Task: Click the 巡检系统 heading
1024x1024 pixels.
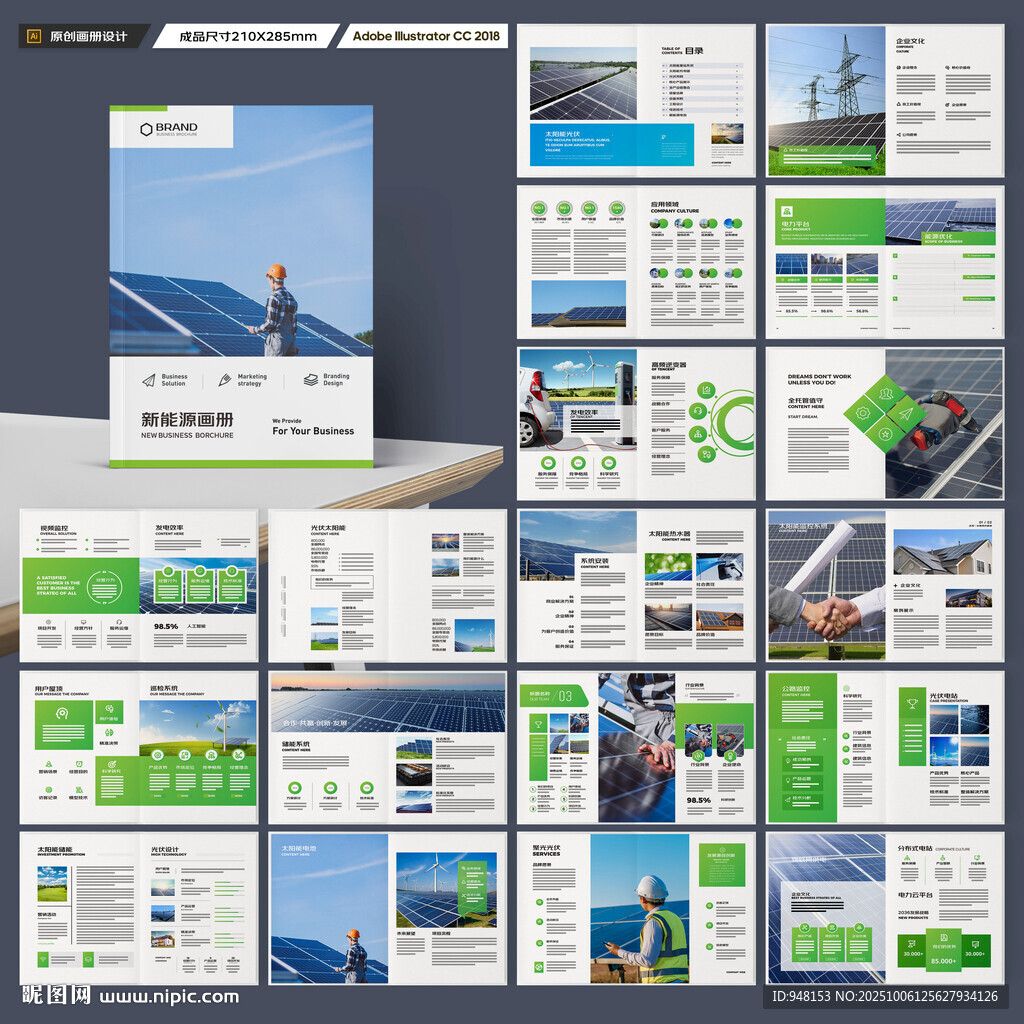Action: coord(164,688)
